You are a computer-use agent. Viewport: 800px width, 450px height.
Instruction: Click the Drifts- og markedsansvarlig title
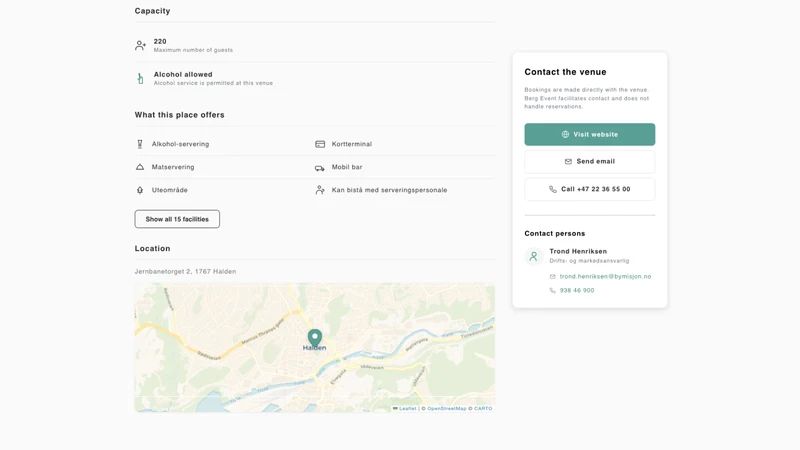point(589,261)
